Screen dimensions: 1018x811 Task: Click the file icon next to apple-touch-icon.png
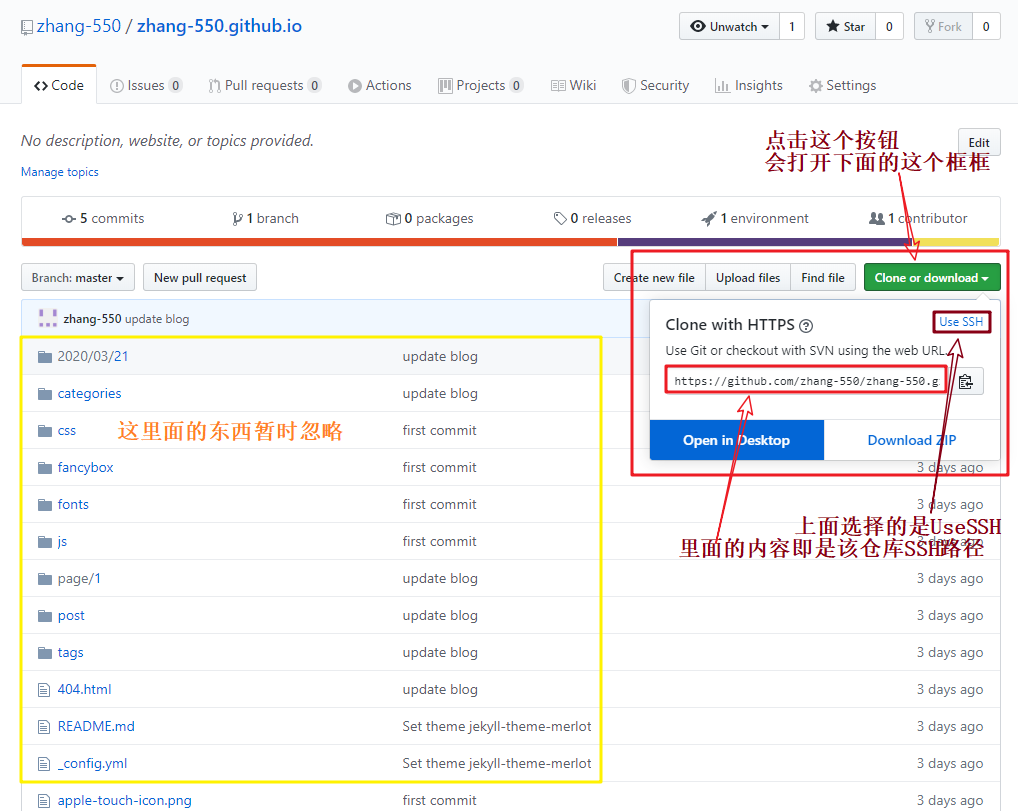(44, 801)
